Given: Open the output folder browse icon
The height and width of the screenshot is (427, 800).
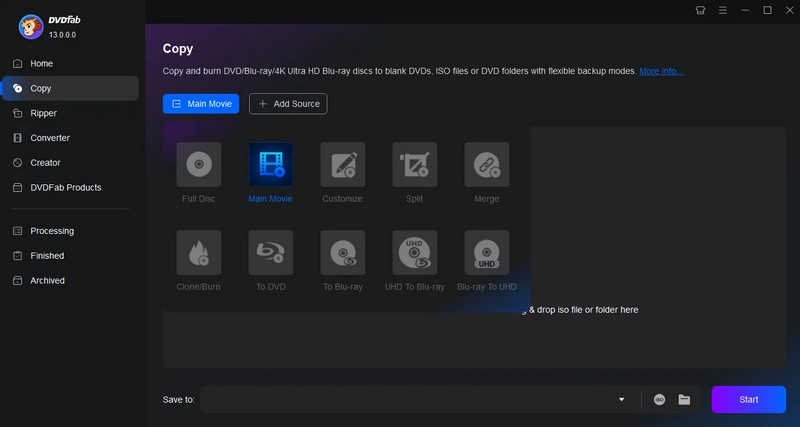Looking at the screenshot, I should pos(685,399).
